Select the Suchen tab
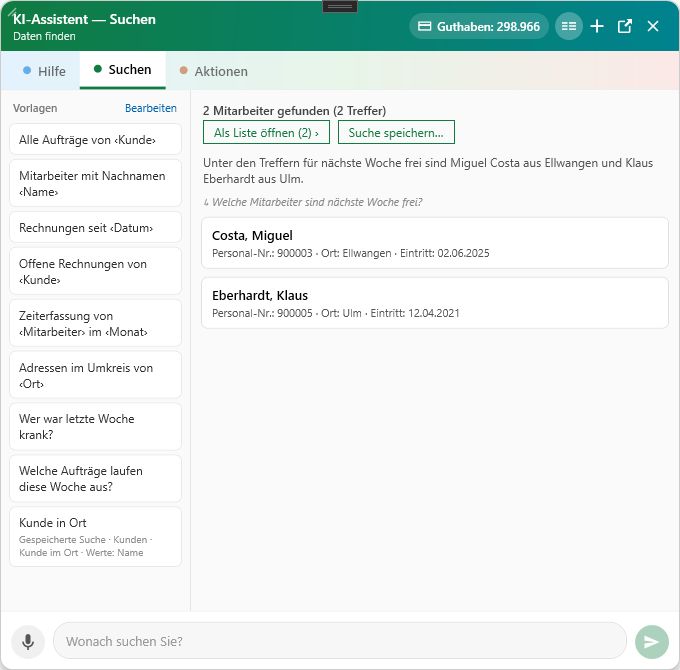The height and width of the screenshot is (670, 680). tap(123, 70)
